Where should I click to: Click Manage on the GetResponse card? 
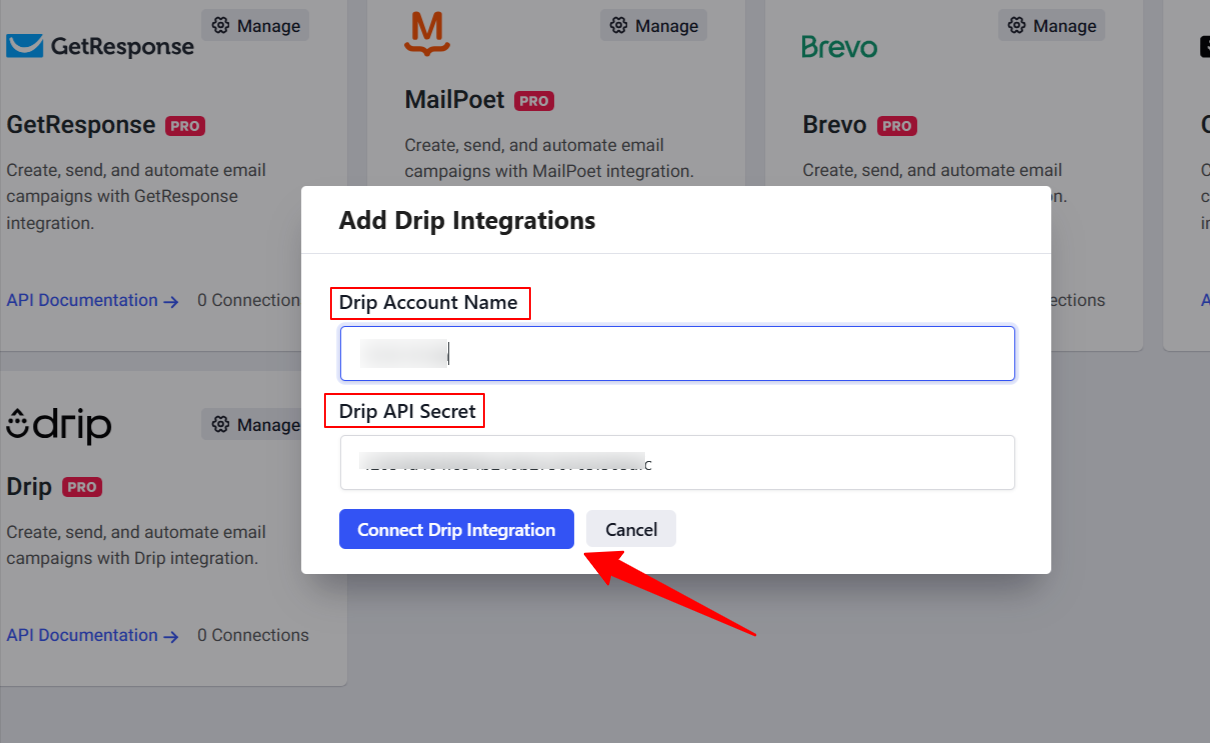tap(255, 24)
